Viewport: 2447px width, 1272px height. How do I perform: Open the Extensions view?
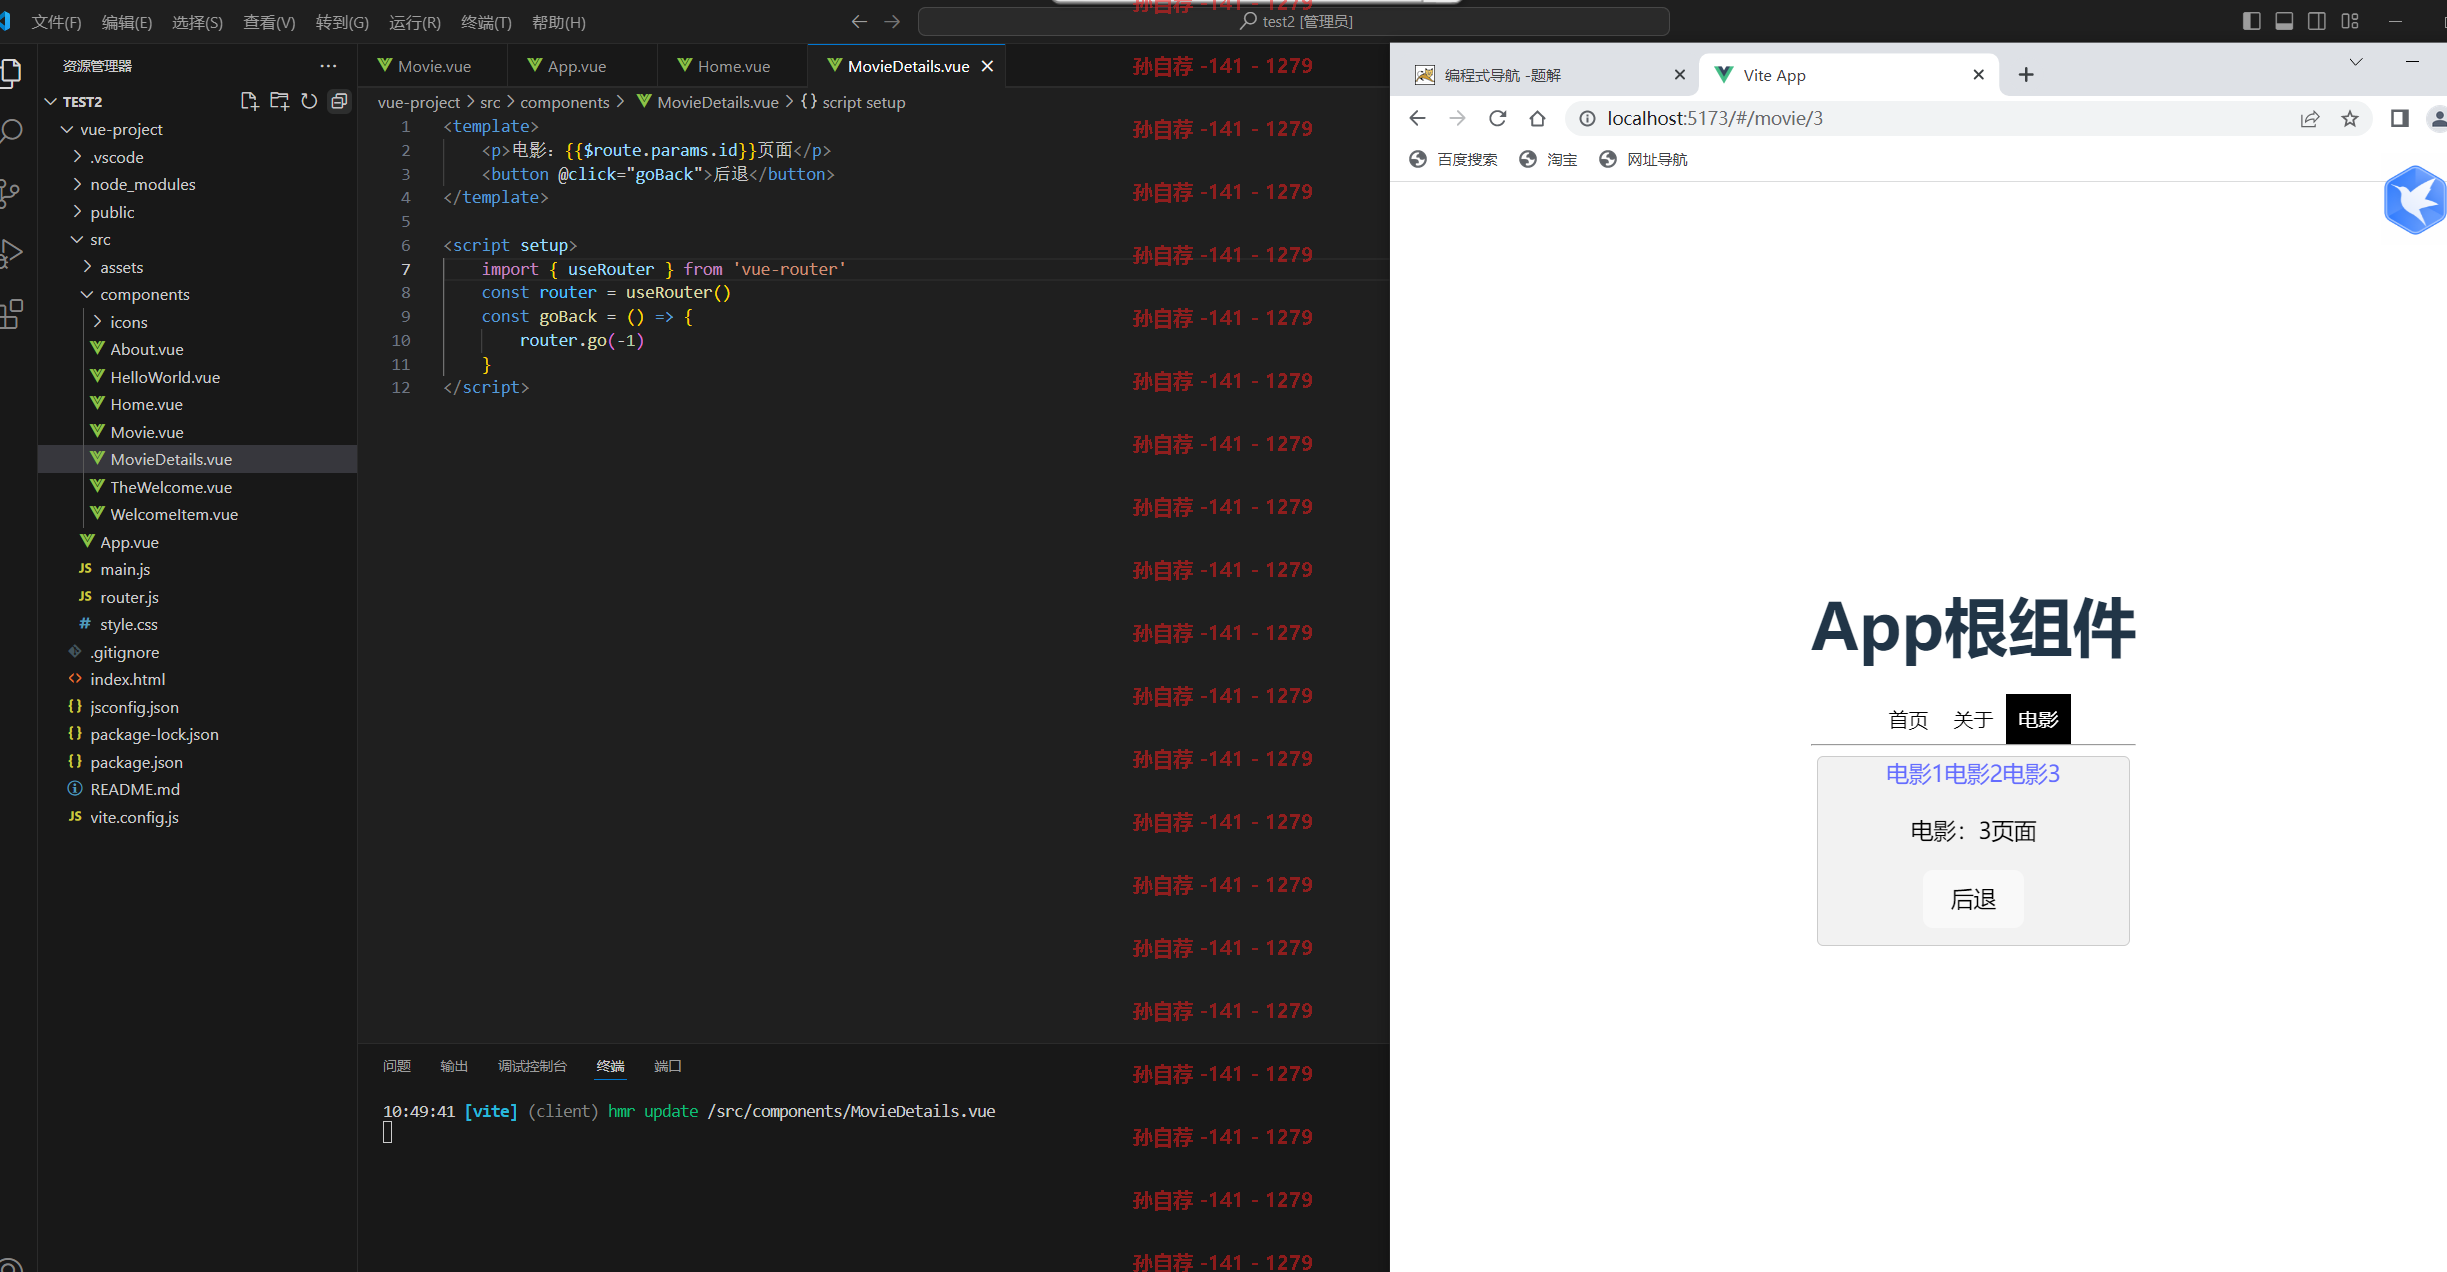click(x=11, y=314)
